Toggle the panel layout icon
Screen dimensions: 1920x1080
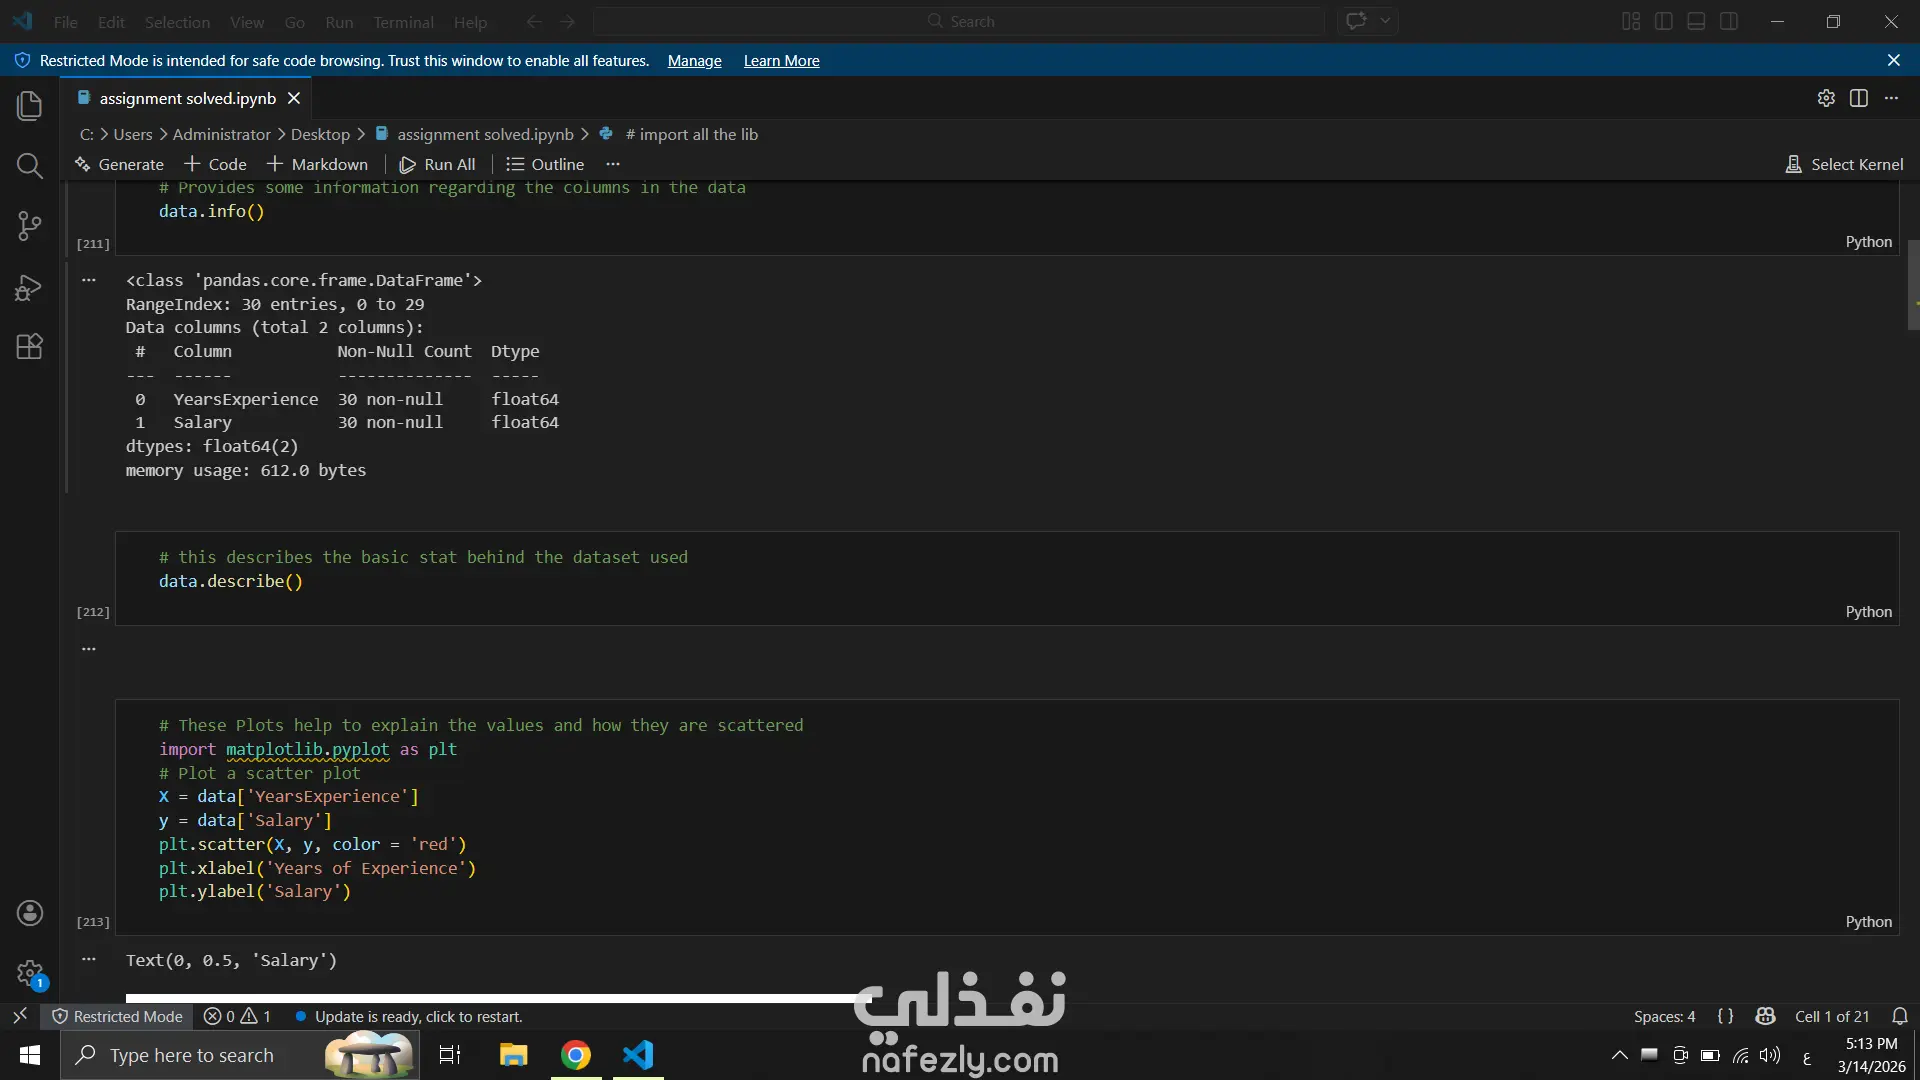(1696, 21)
